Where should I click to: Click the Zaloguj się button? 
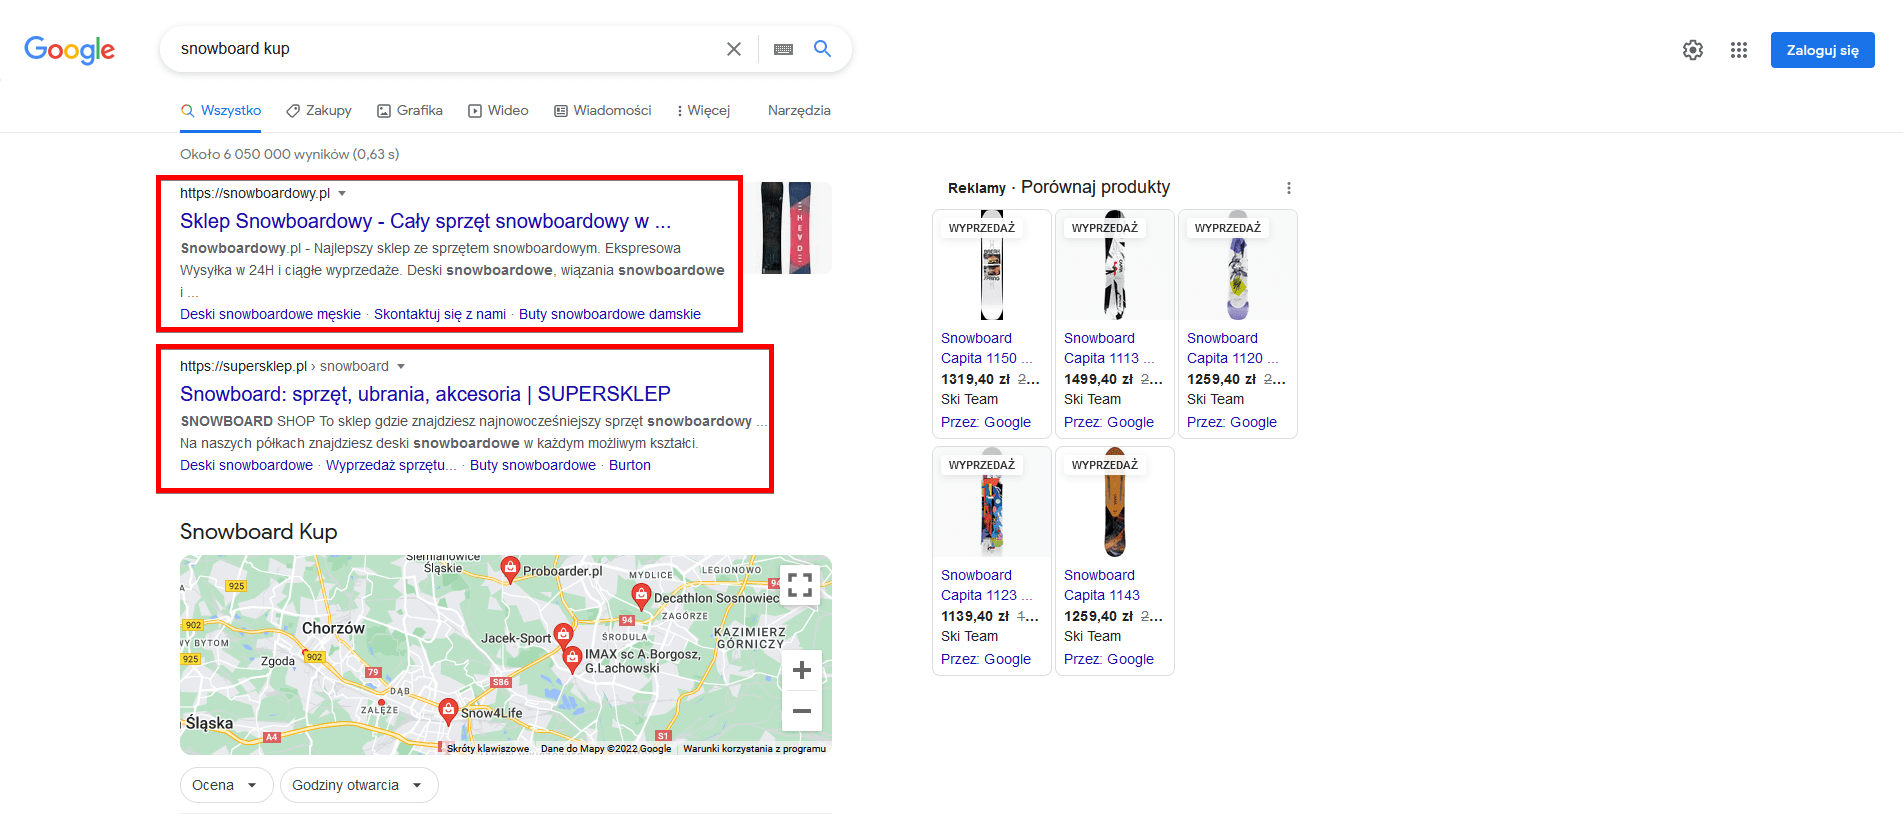1822,50
